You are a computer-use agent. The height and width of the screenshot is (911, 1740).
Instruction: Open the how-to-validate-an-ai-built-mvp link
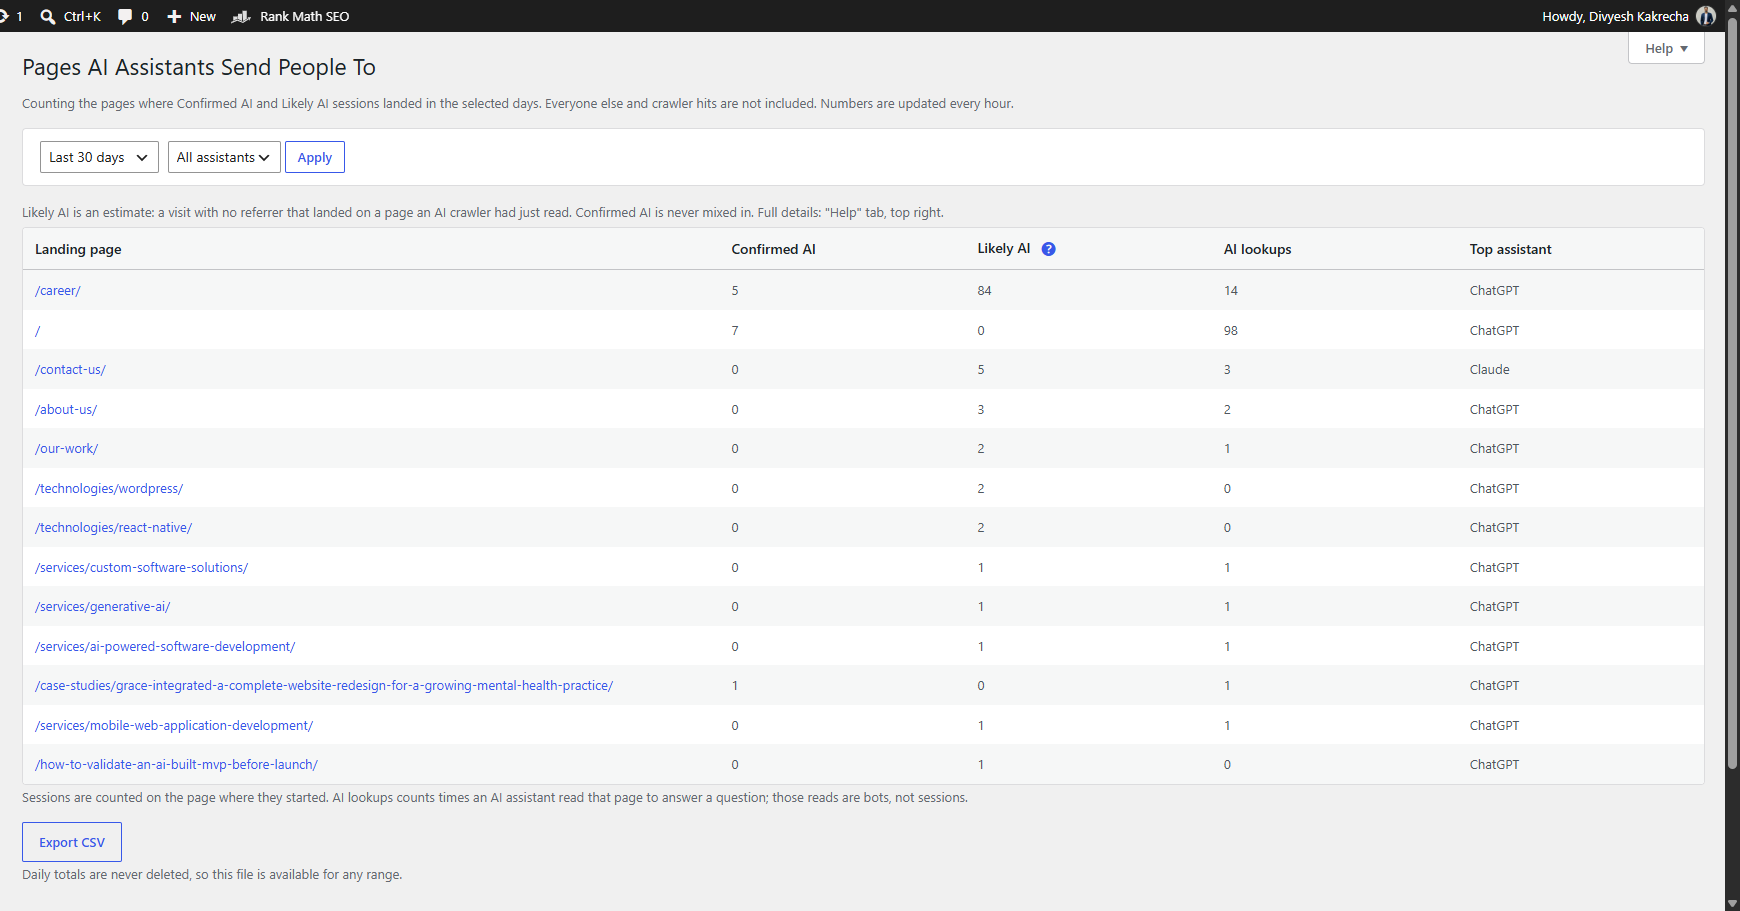coord(176,764)
